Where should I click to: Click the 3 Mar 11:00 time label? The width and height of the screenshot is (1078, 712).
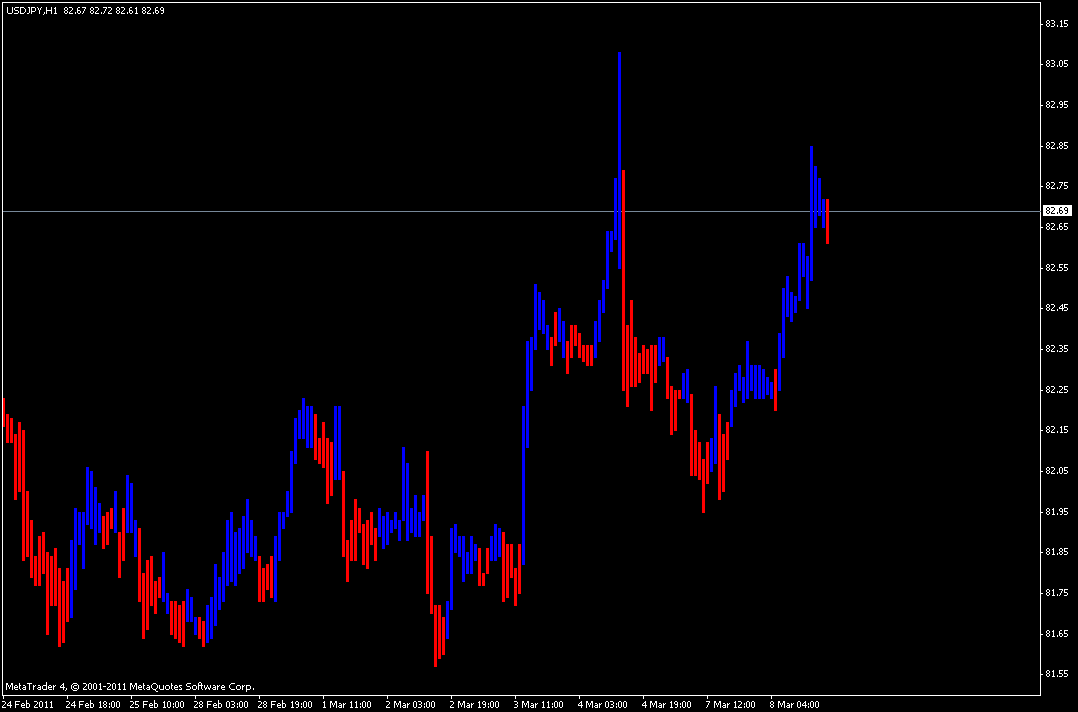539,704
